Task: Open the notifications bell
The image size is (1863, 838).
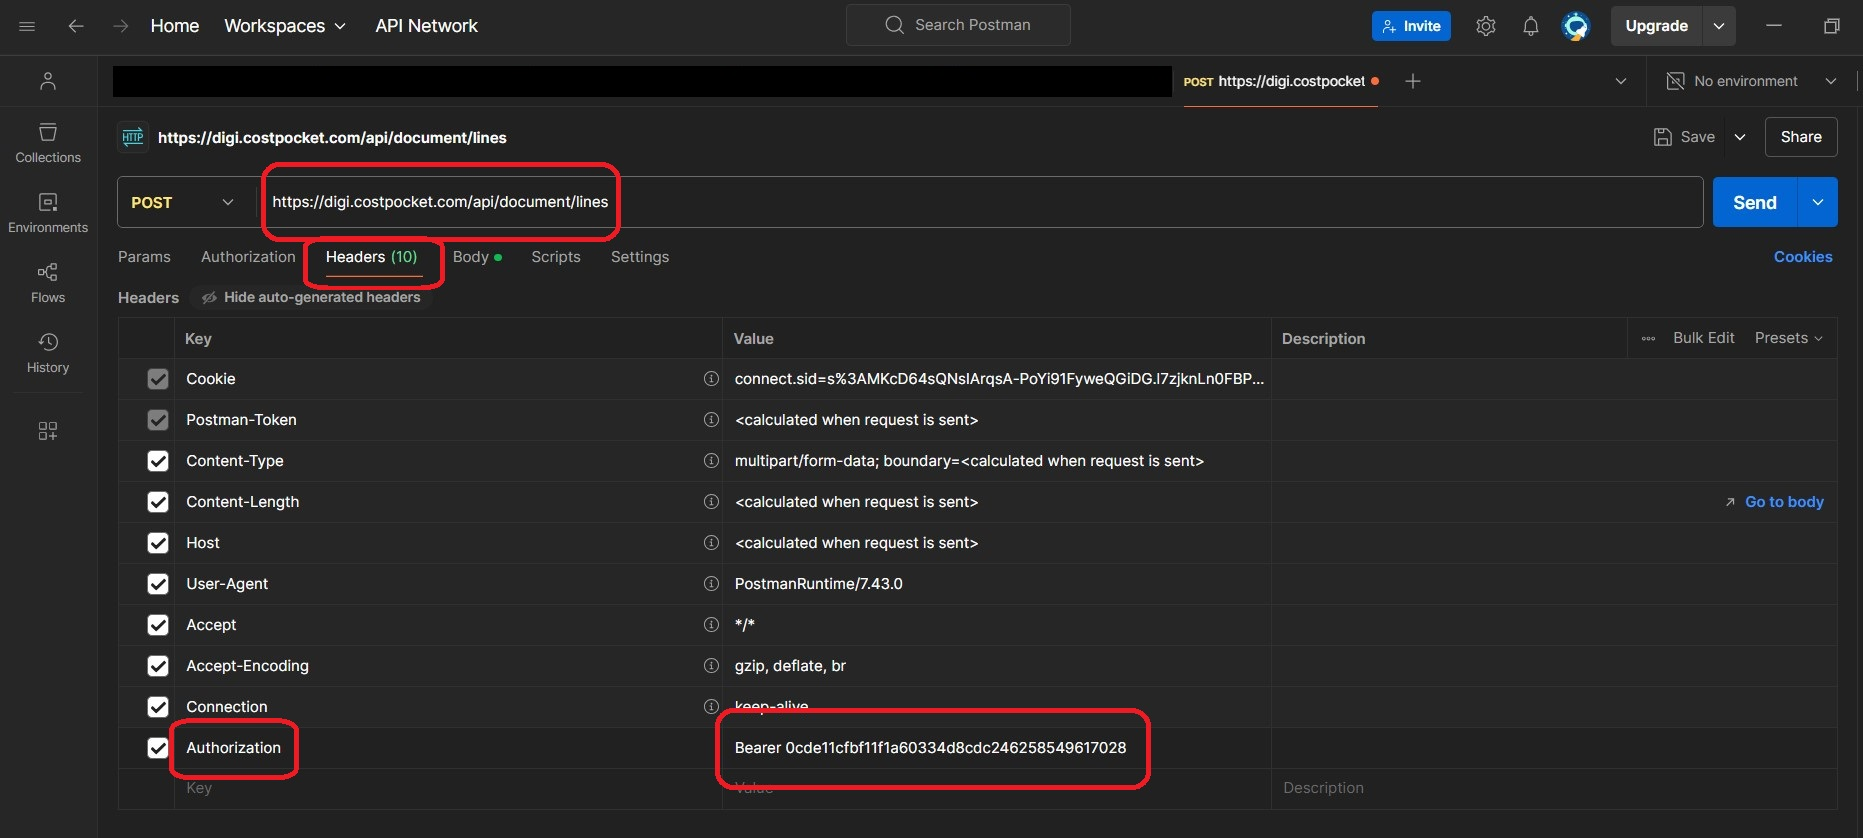Action: click(1530, 26)
